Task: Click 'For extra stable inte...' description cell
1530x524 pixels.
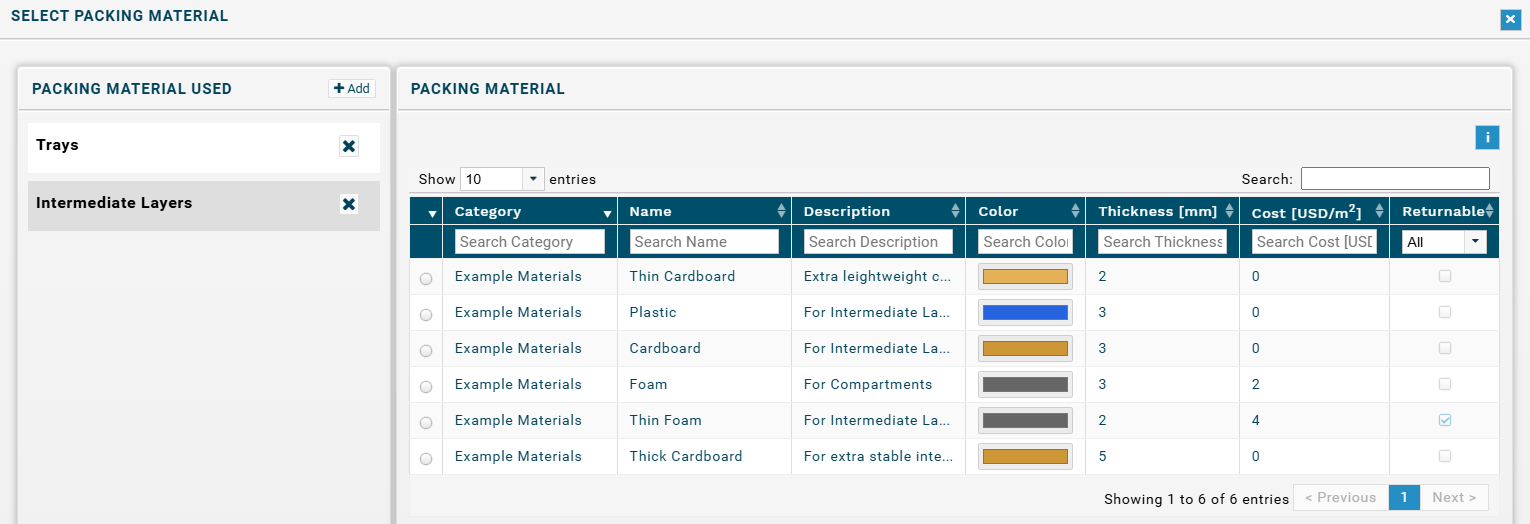Action: 877,456
